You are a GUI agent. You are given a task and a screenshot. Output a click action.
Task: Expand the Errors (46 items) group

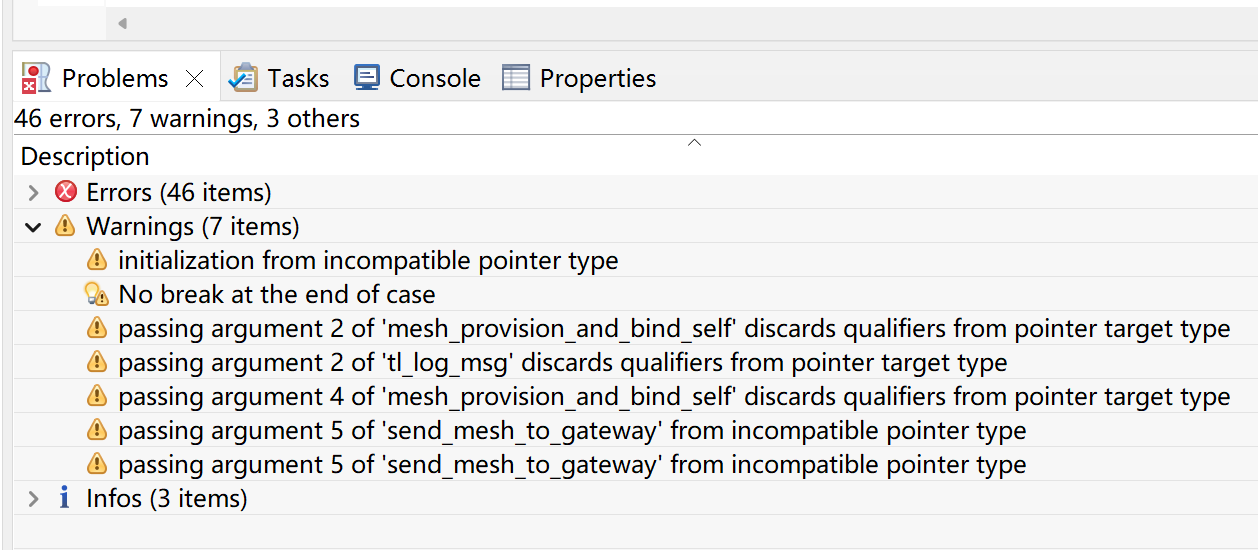point(33,192)
